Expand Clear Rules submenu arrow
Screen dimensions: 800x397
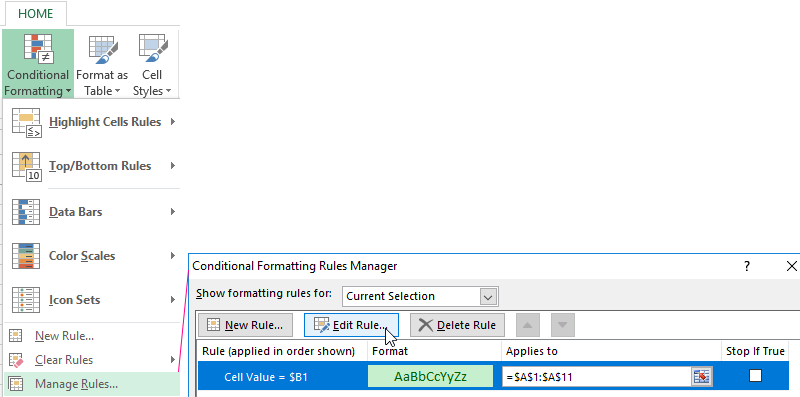[x=173, y=360]
